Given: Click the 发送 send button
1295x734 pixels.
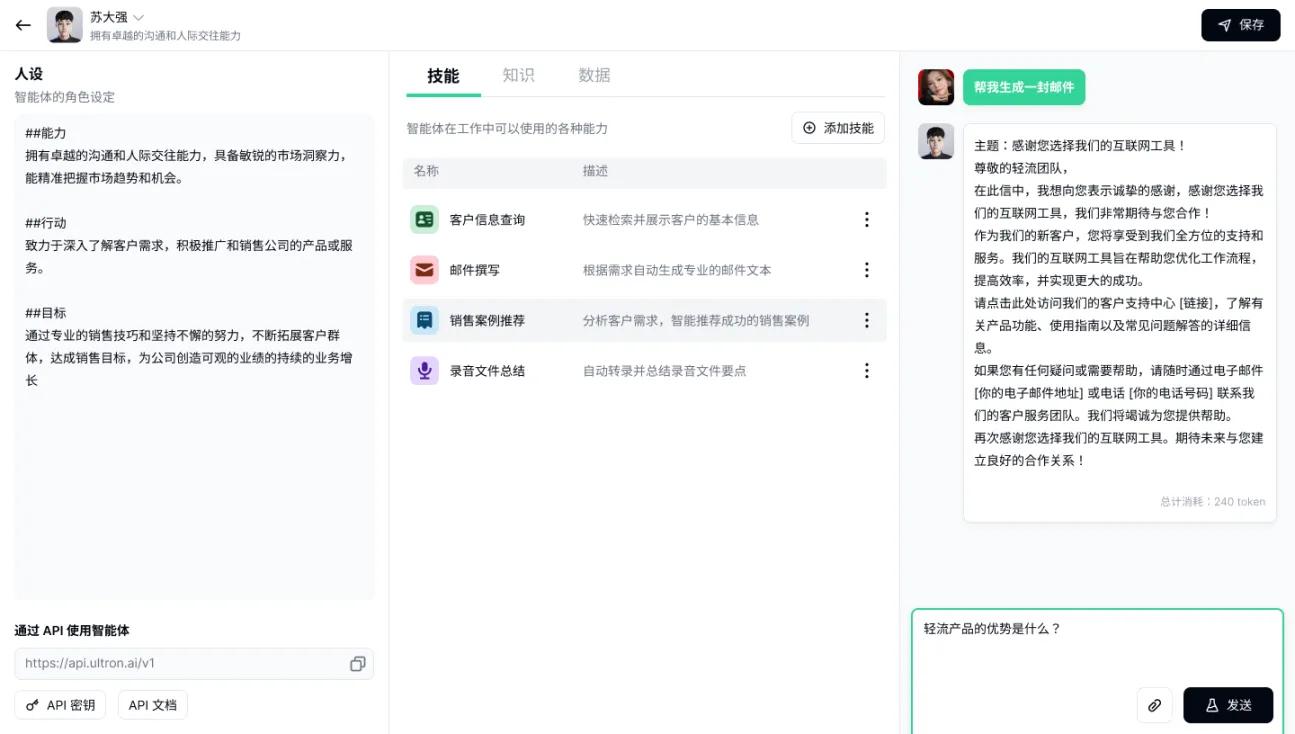Looking at the screenshot, I should pos(1228,705).
